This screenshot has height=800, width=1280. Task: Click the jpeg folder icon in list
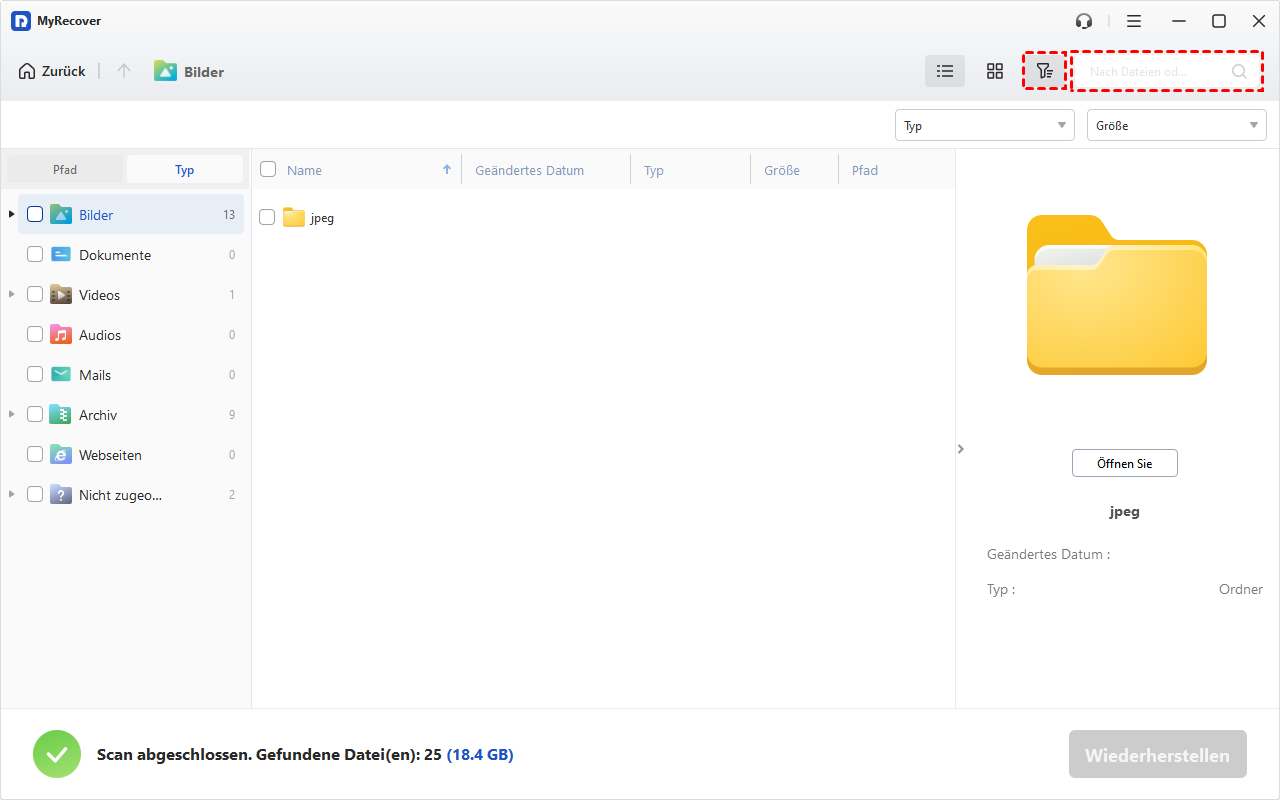[293, 217]
